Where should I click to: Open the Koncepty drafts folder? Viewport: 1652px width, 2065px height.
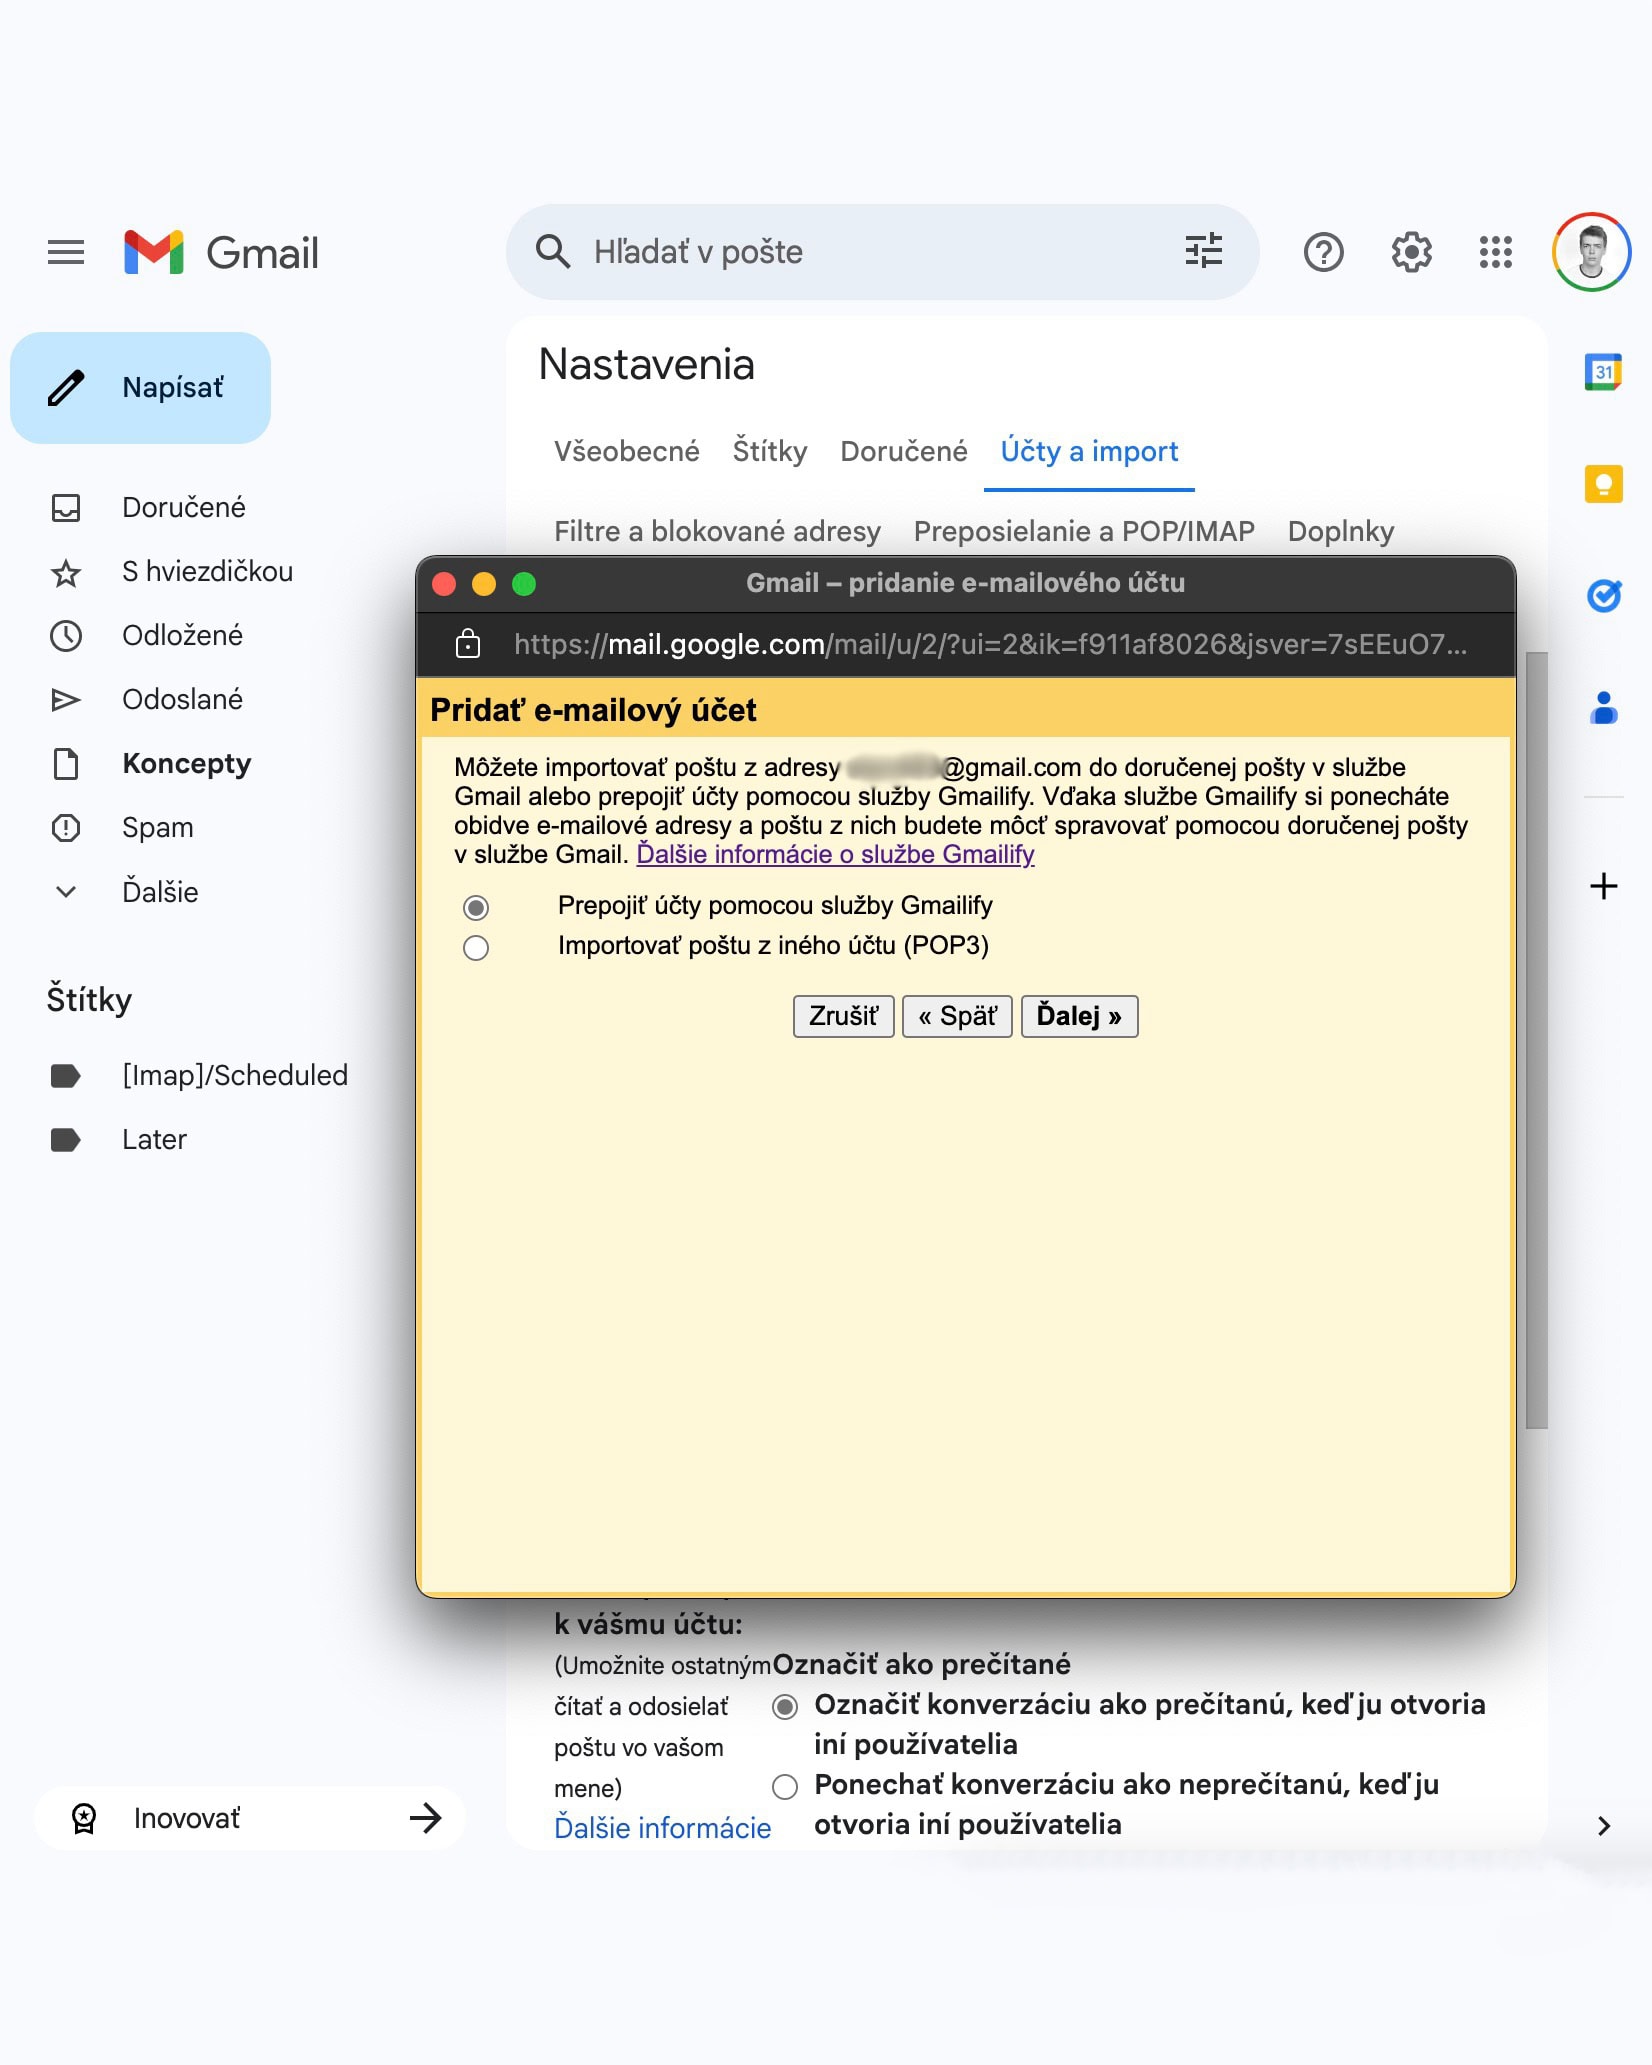pyautogui.click(x=186, y=763)
